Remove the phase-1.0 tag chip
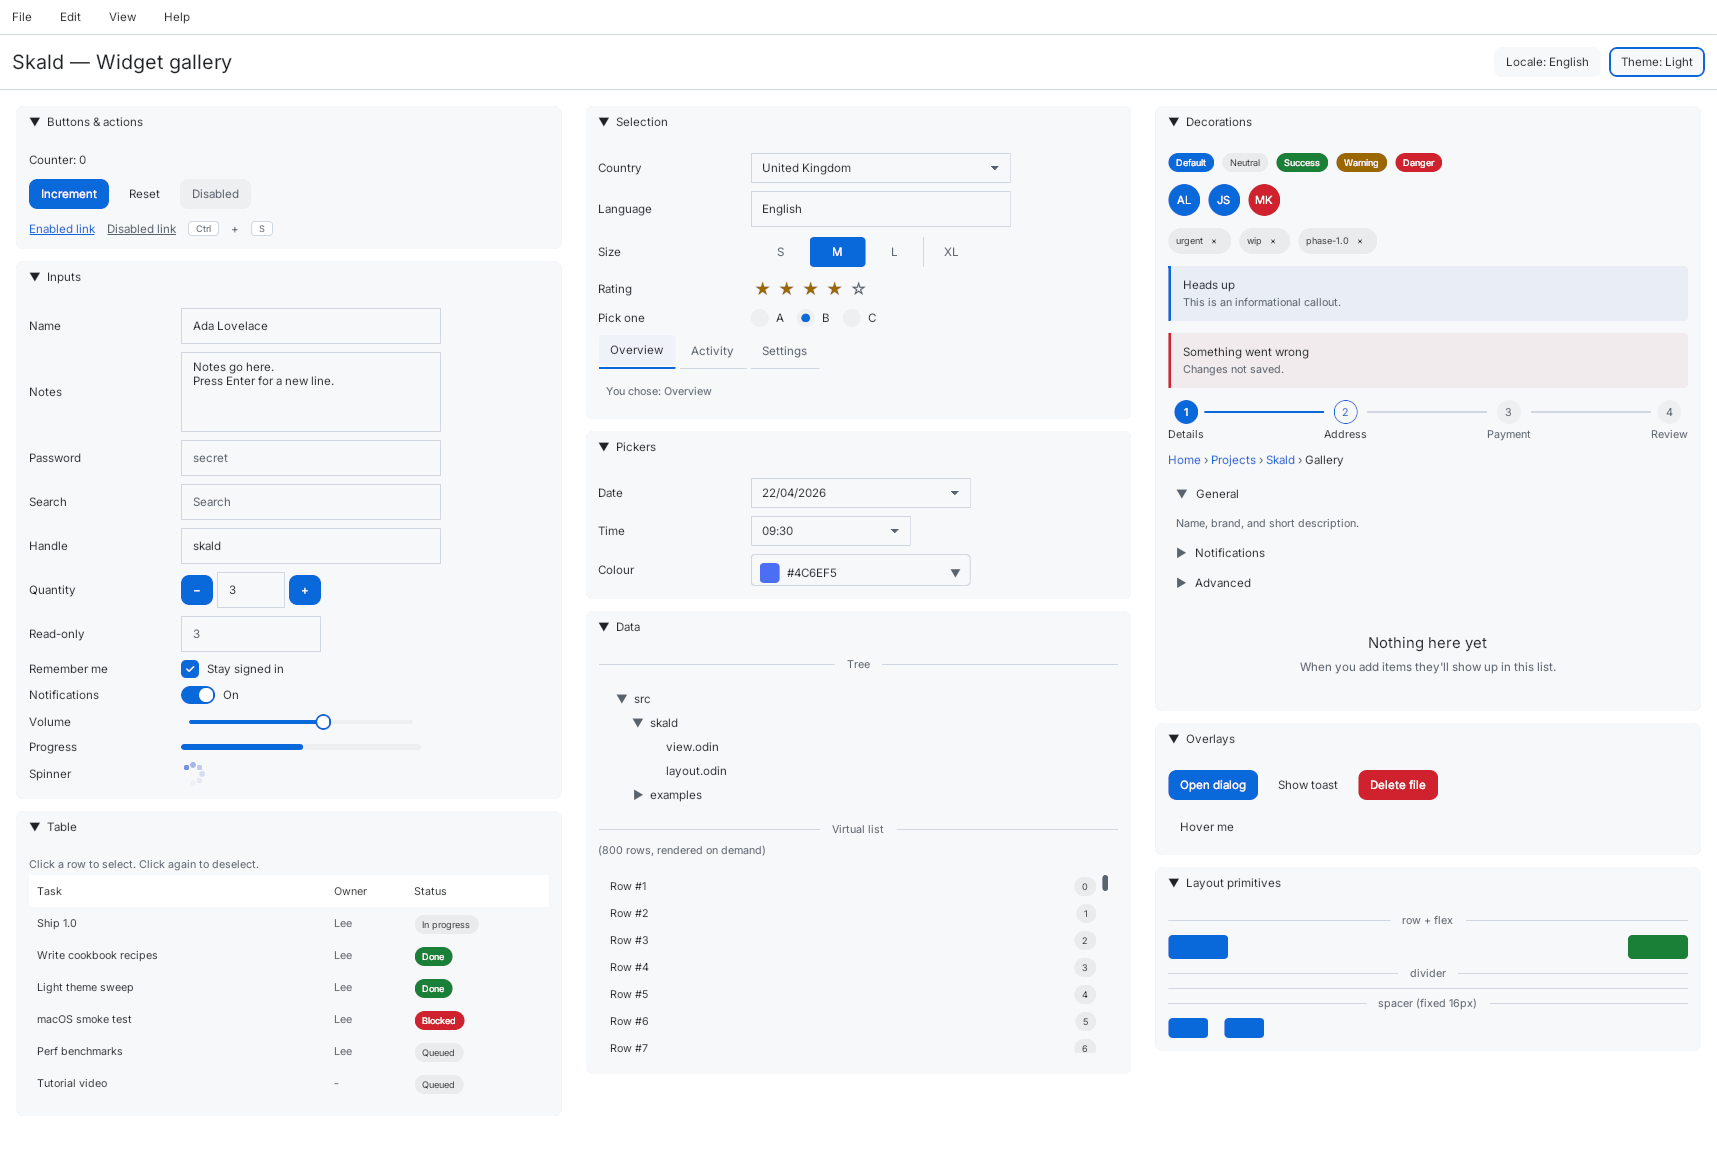The image size is (1717, 1149). 1360,241
